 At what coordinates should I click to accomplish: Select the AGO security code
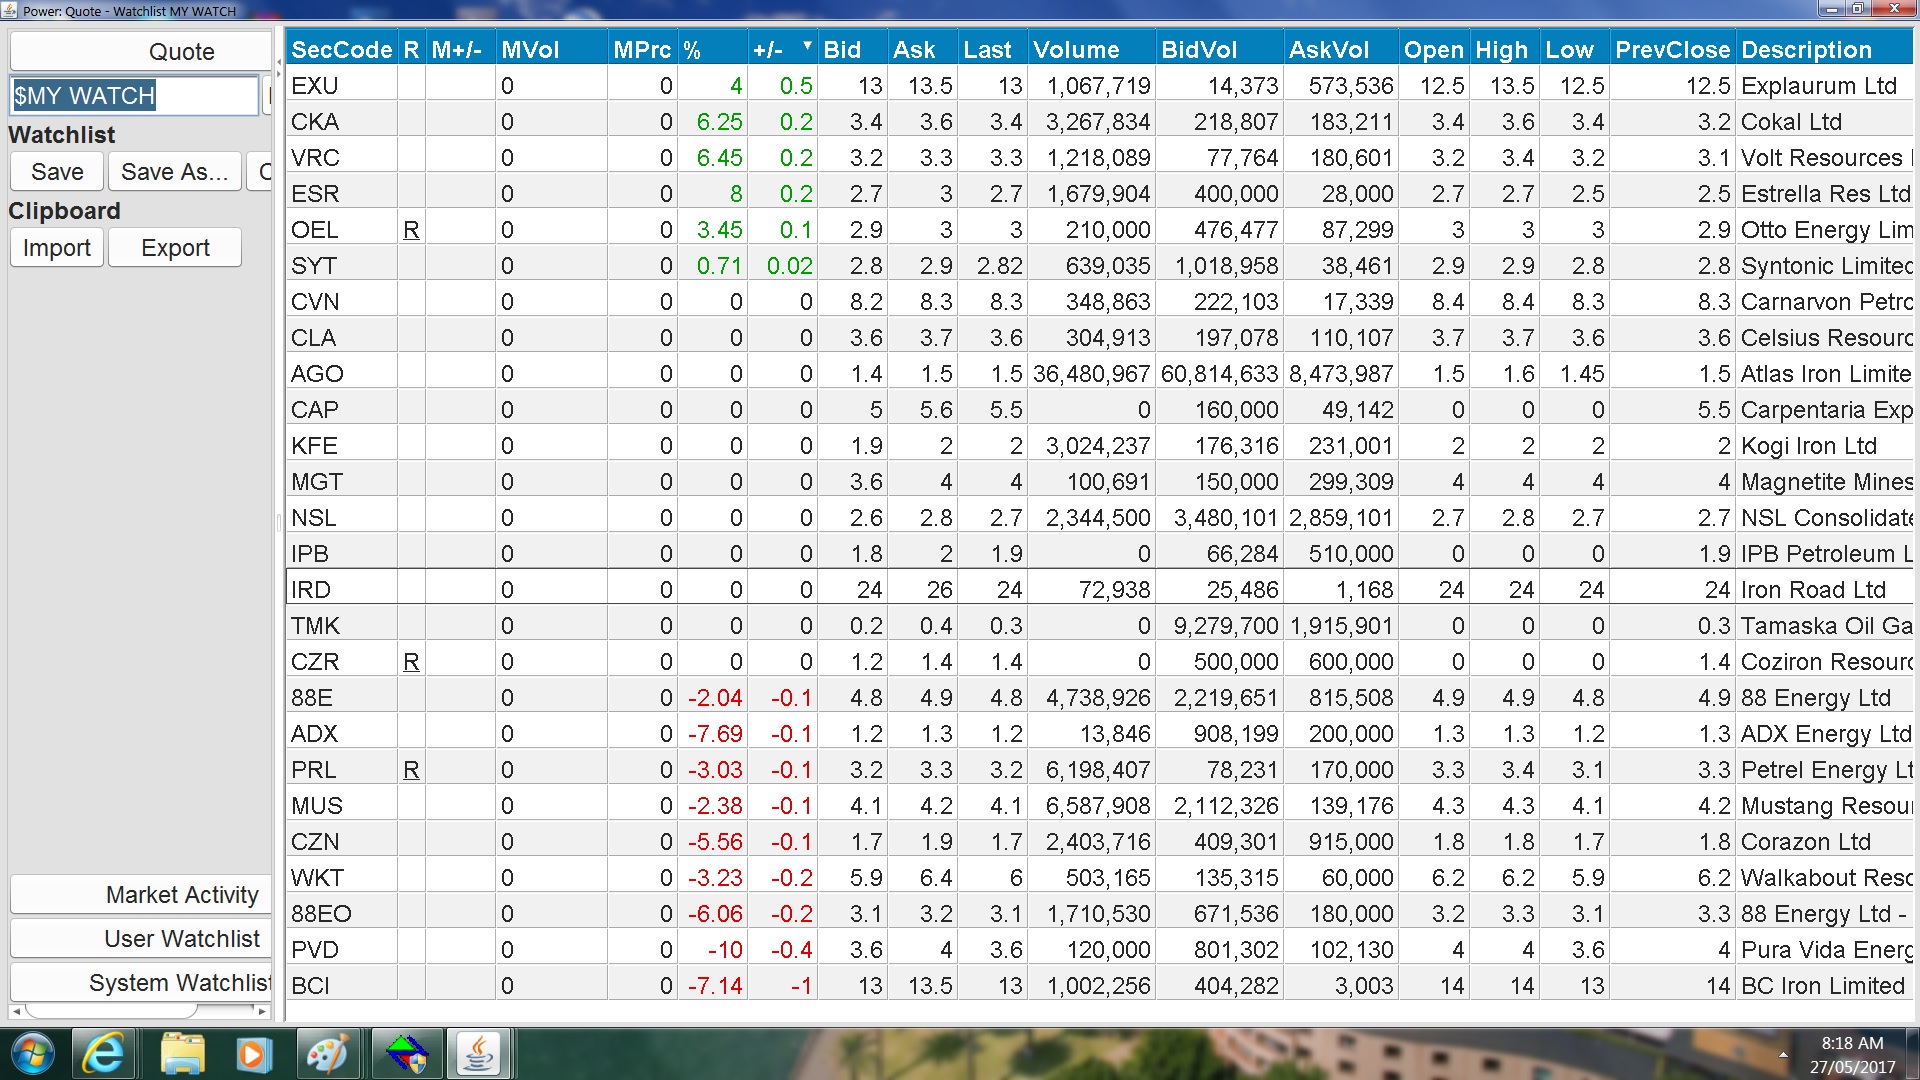tap(317, 374)
